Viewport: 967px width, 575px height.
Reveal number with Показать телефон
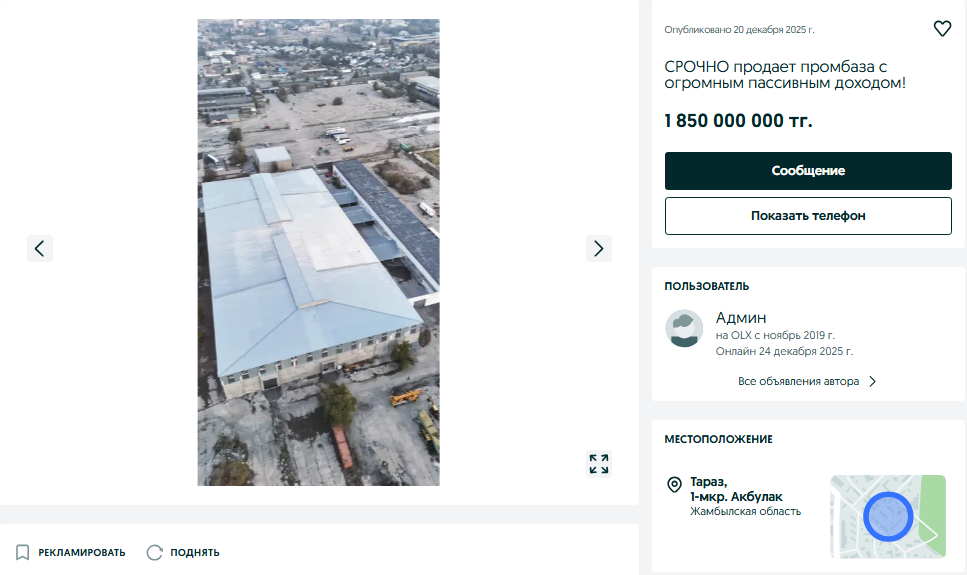(808, 216)
